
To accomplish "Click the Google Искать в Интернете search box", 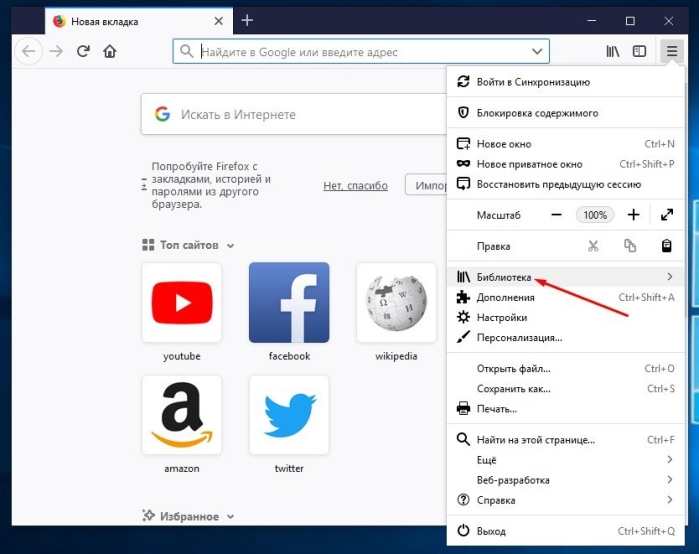I will (x=294, y=115).
